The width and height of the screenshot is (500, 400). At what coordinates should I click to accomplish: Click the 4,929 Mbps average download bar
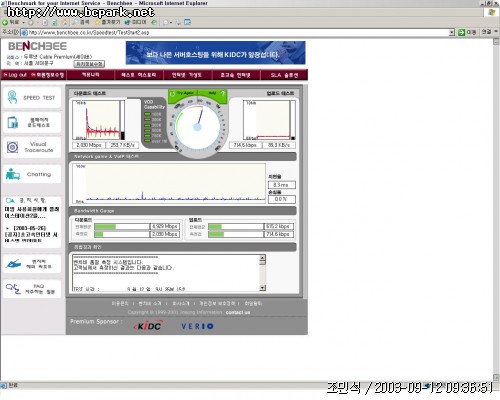point(137,227)
